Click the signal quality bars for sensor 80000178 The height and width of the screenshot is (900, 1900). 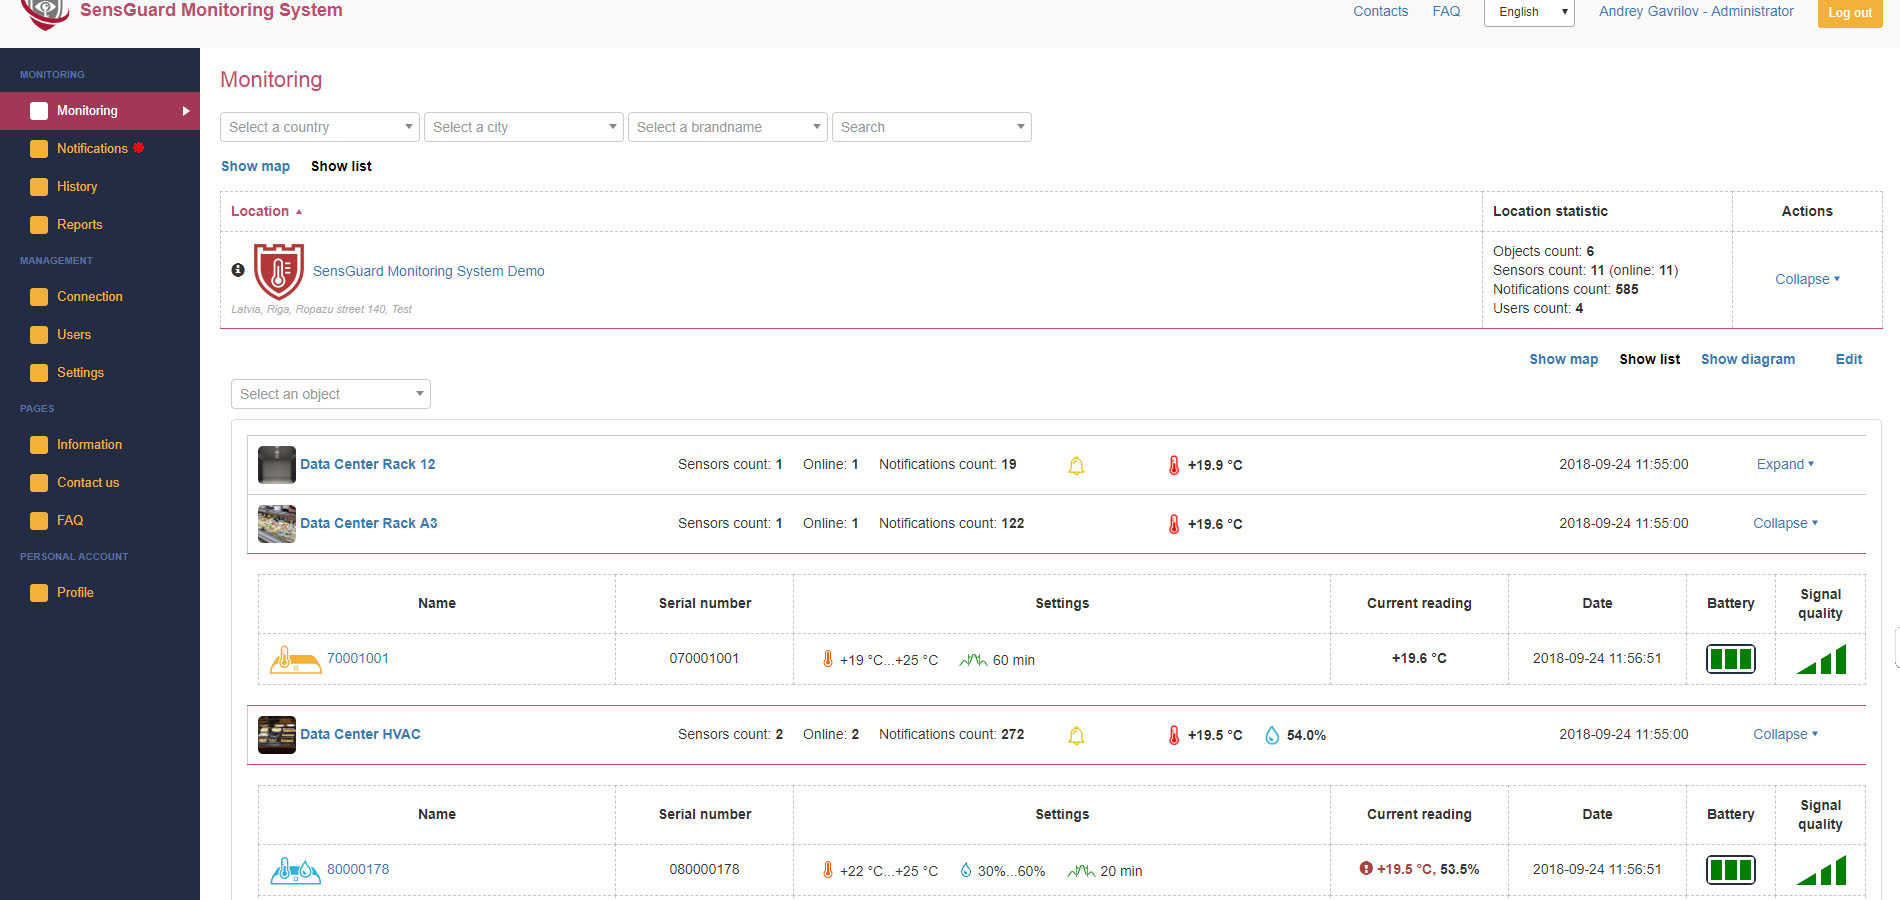coord(1821,870)
